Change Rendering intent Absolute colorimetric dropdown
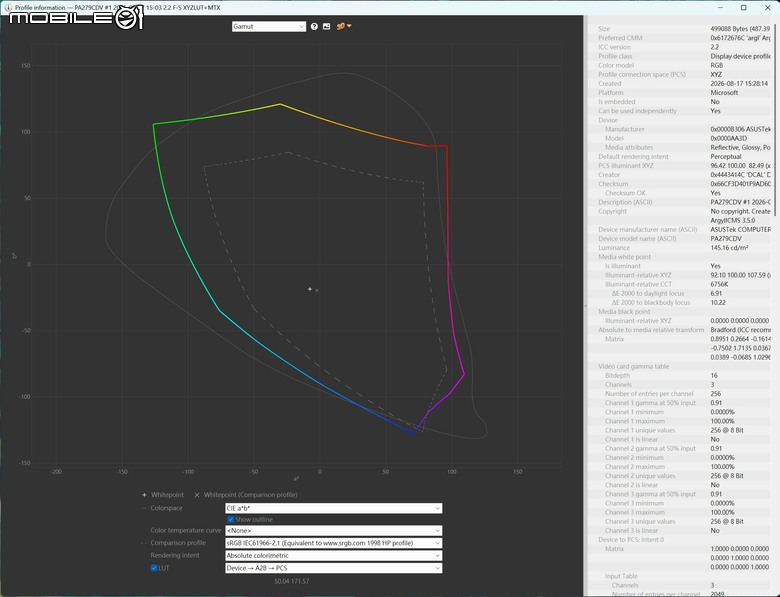The width and height of the screenshot is (780, 597). [333, 556]
